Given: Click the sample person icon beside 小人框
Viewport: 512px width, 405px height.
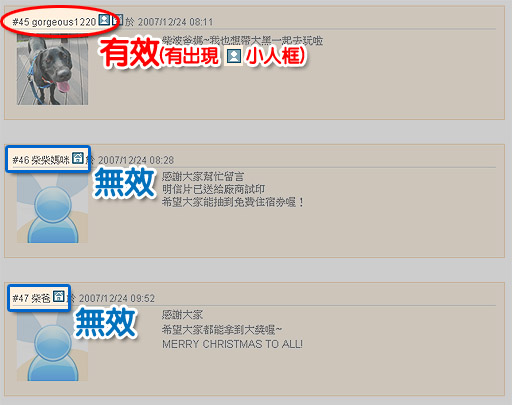Looking at the screenshot, I should pos(234,56).
